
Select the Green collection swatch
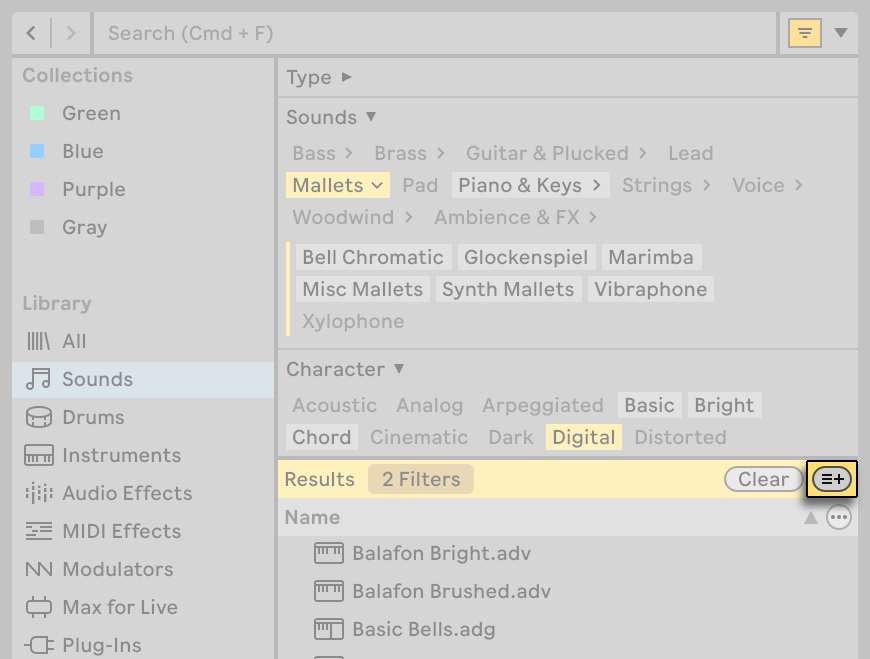(37, 113)
